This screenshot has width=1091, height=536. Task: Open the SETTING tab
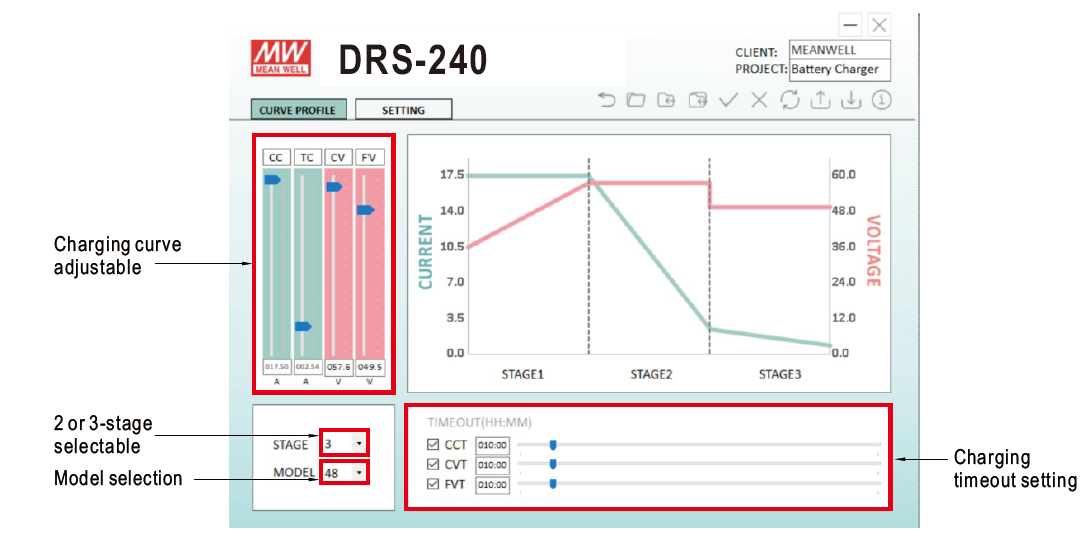point(404,110)
